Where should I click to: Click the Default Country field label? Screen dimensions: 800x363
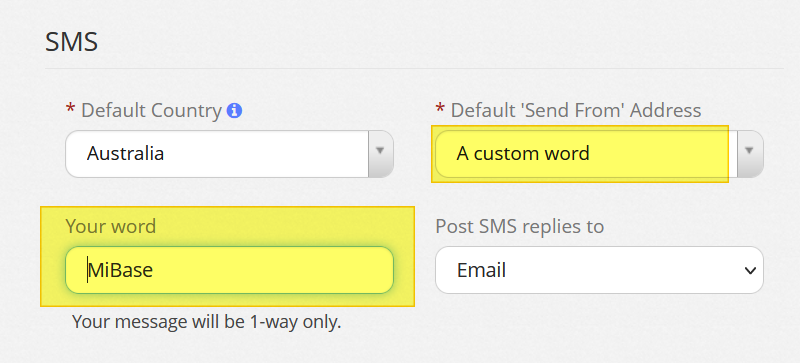click(152, 110)
